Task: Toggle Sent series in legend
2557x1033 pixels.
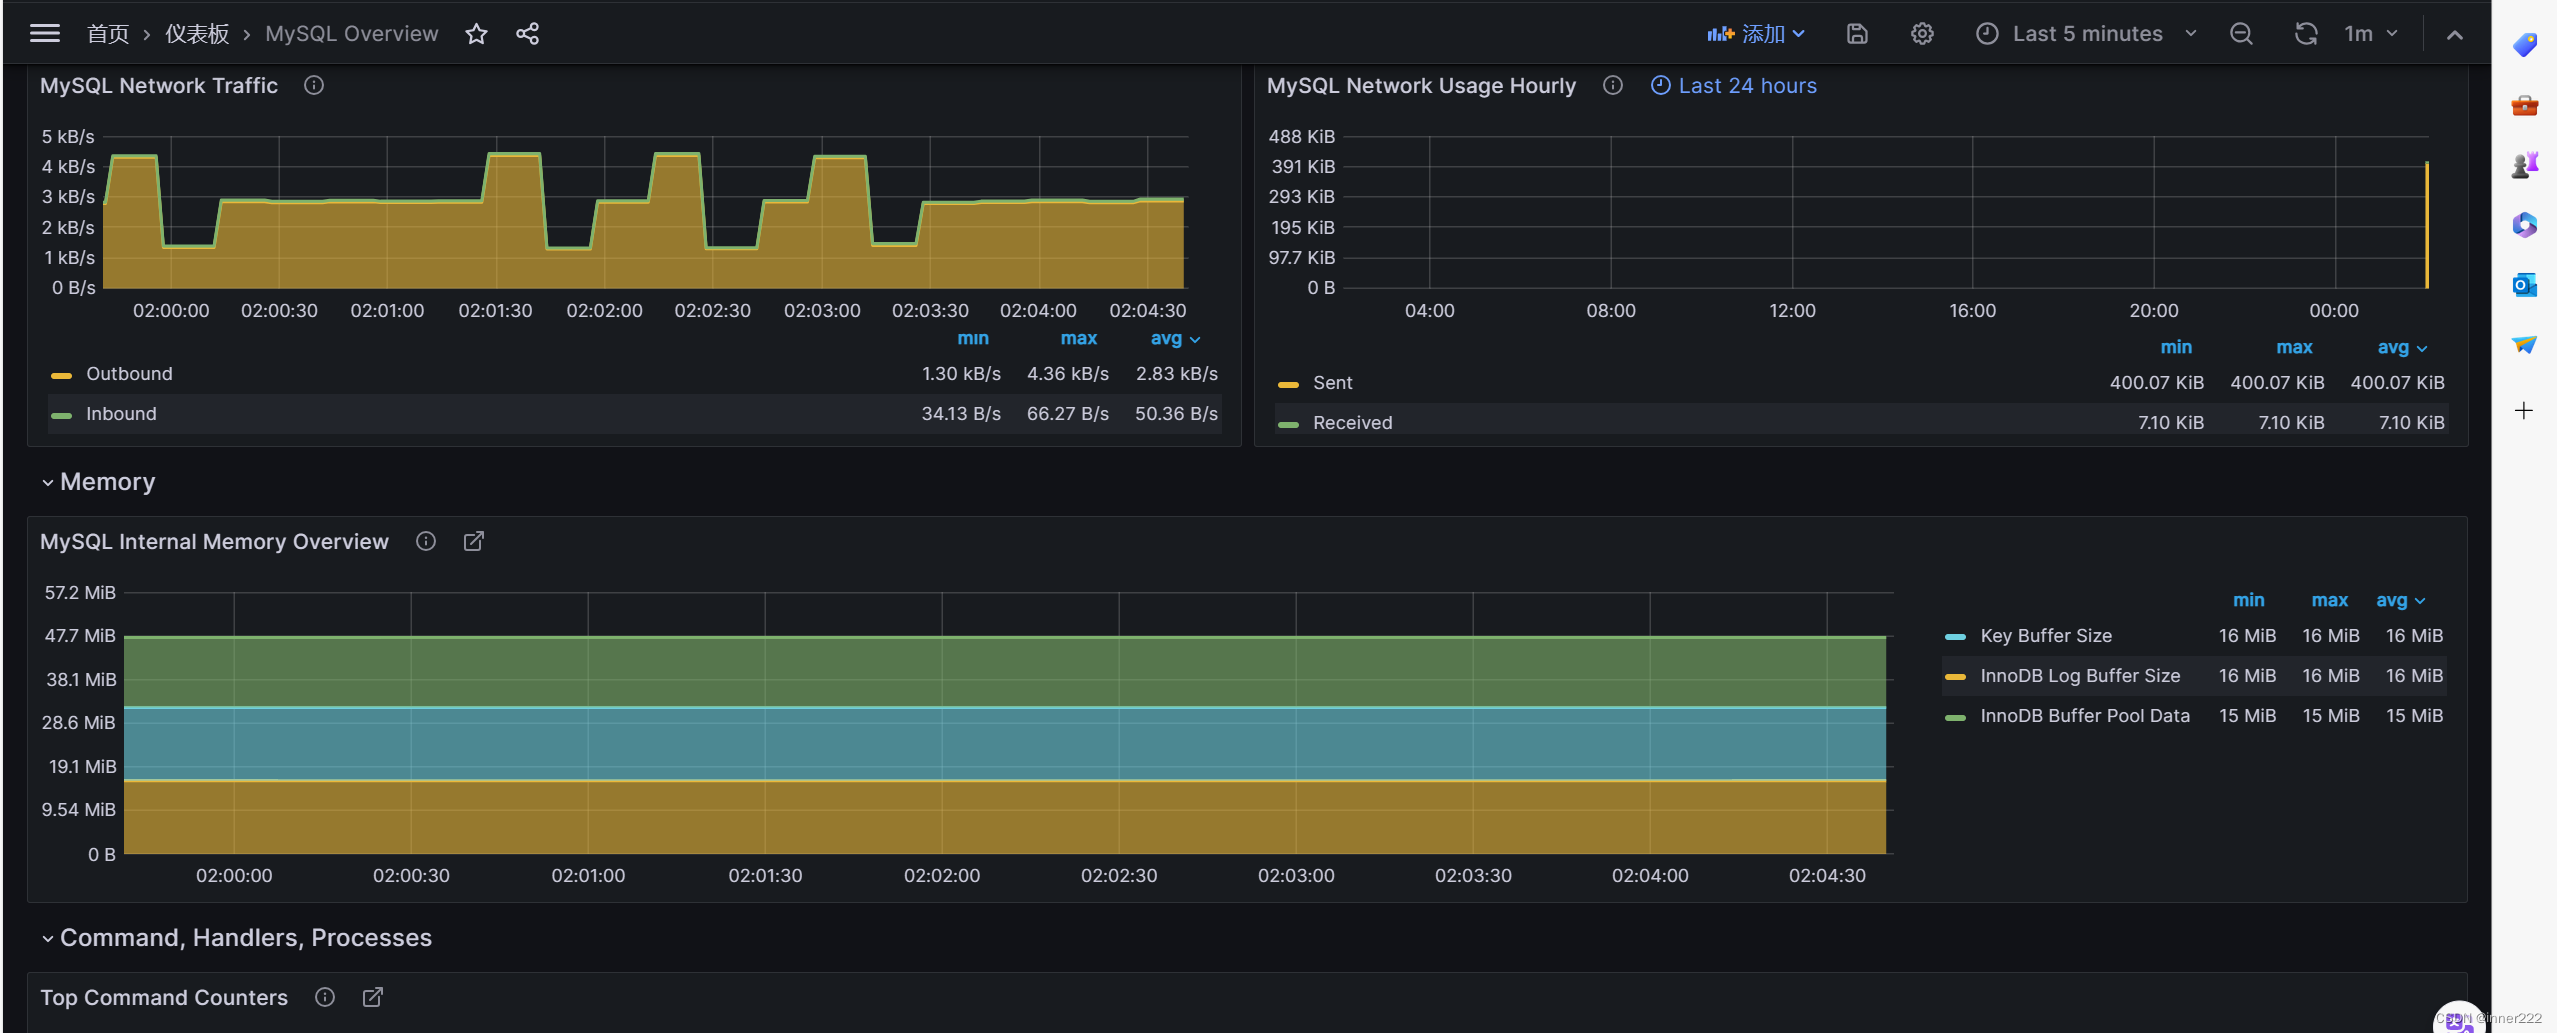Action: 1332,383
